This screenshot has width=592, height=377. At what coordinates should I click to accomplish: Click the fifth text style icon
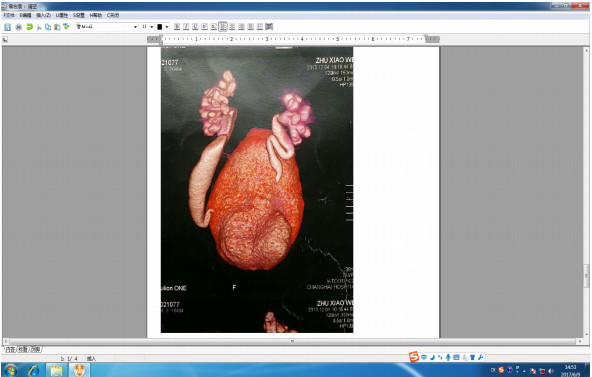[214, 26]
